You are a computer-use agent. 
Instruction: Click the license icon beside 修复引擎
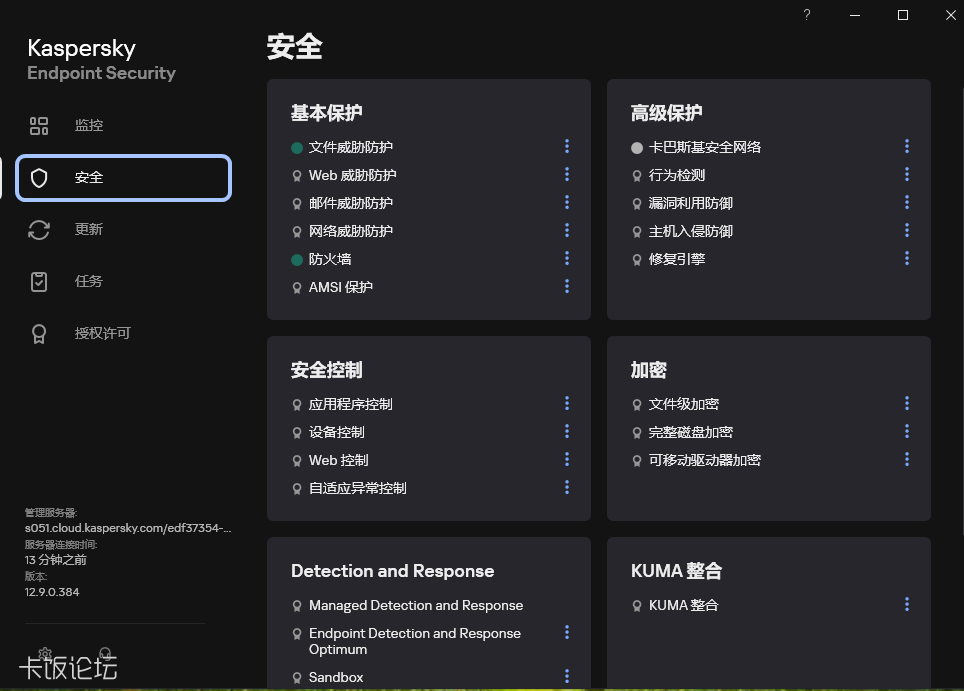[x=637, y=259]
